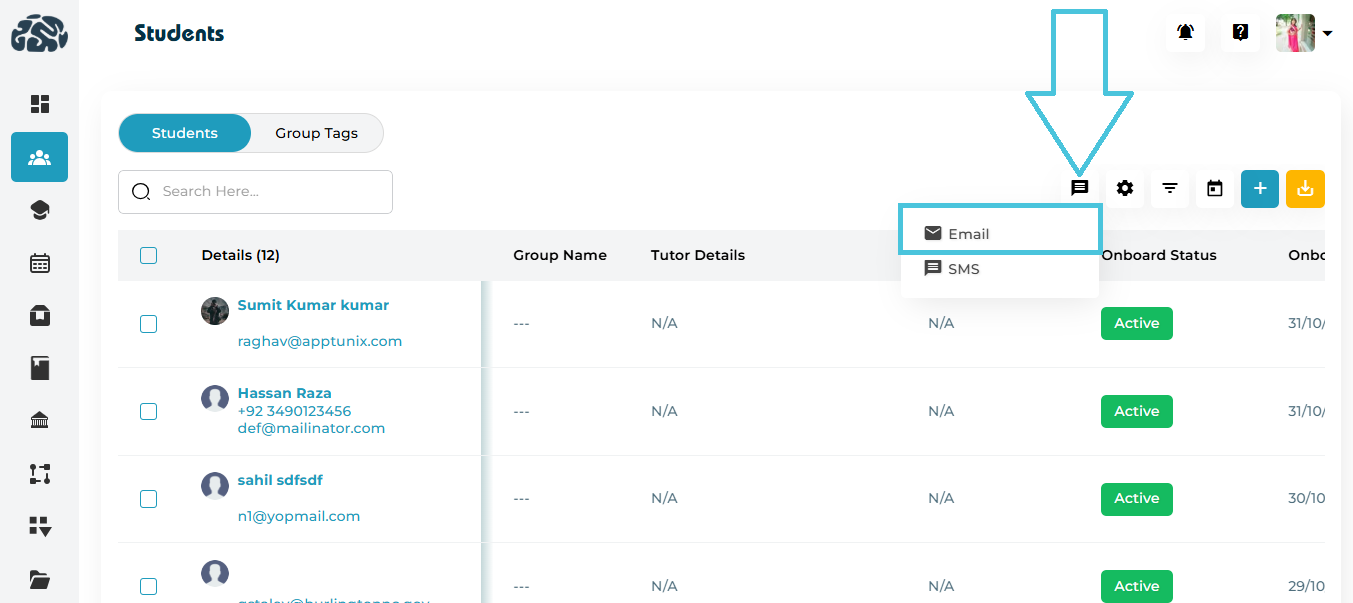Open the dashboard grid icon in sidebar
The width and height of the screenshot is (1353, 603).
pyautogui.click(x=40, y=104)
